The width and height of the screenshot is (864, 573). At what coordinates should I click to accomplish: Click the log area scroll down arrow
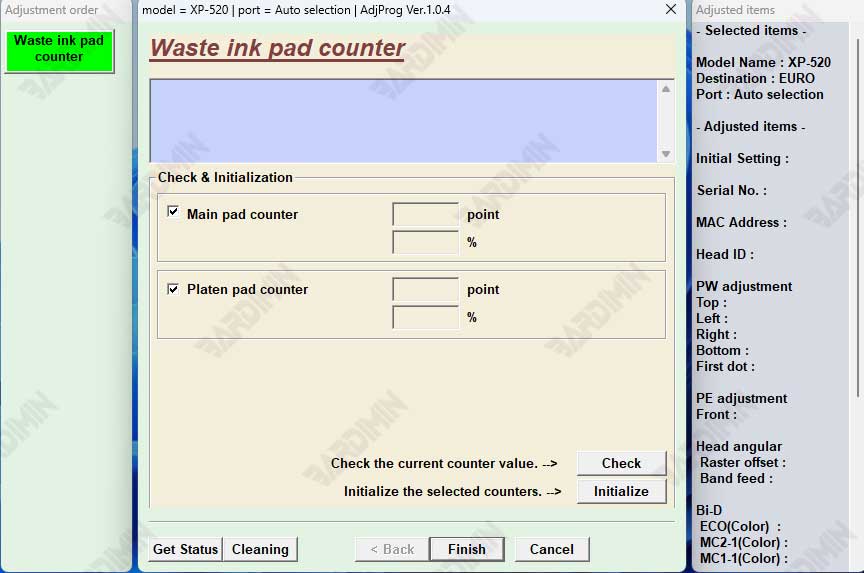(666, 153)
